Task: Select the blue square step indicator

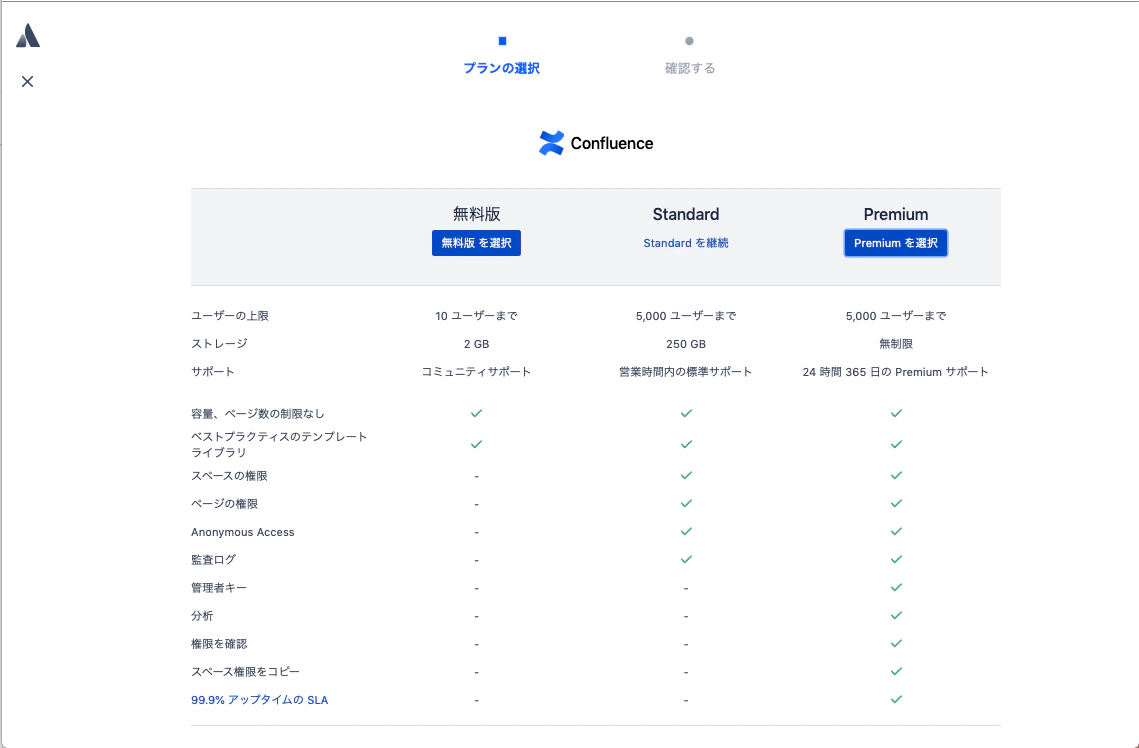Action: tap(502, 41)
